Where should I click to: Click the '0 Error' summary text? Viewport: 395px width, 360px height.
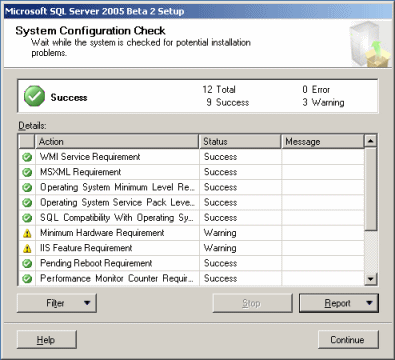(316, 90)
